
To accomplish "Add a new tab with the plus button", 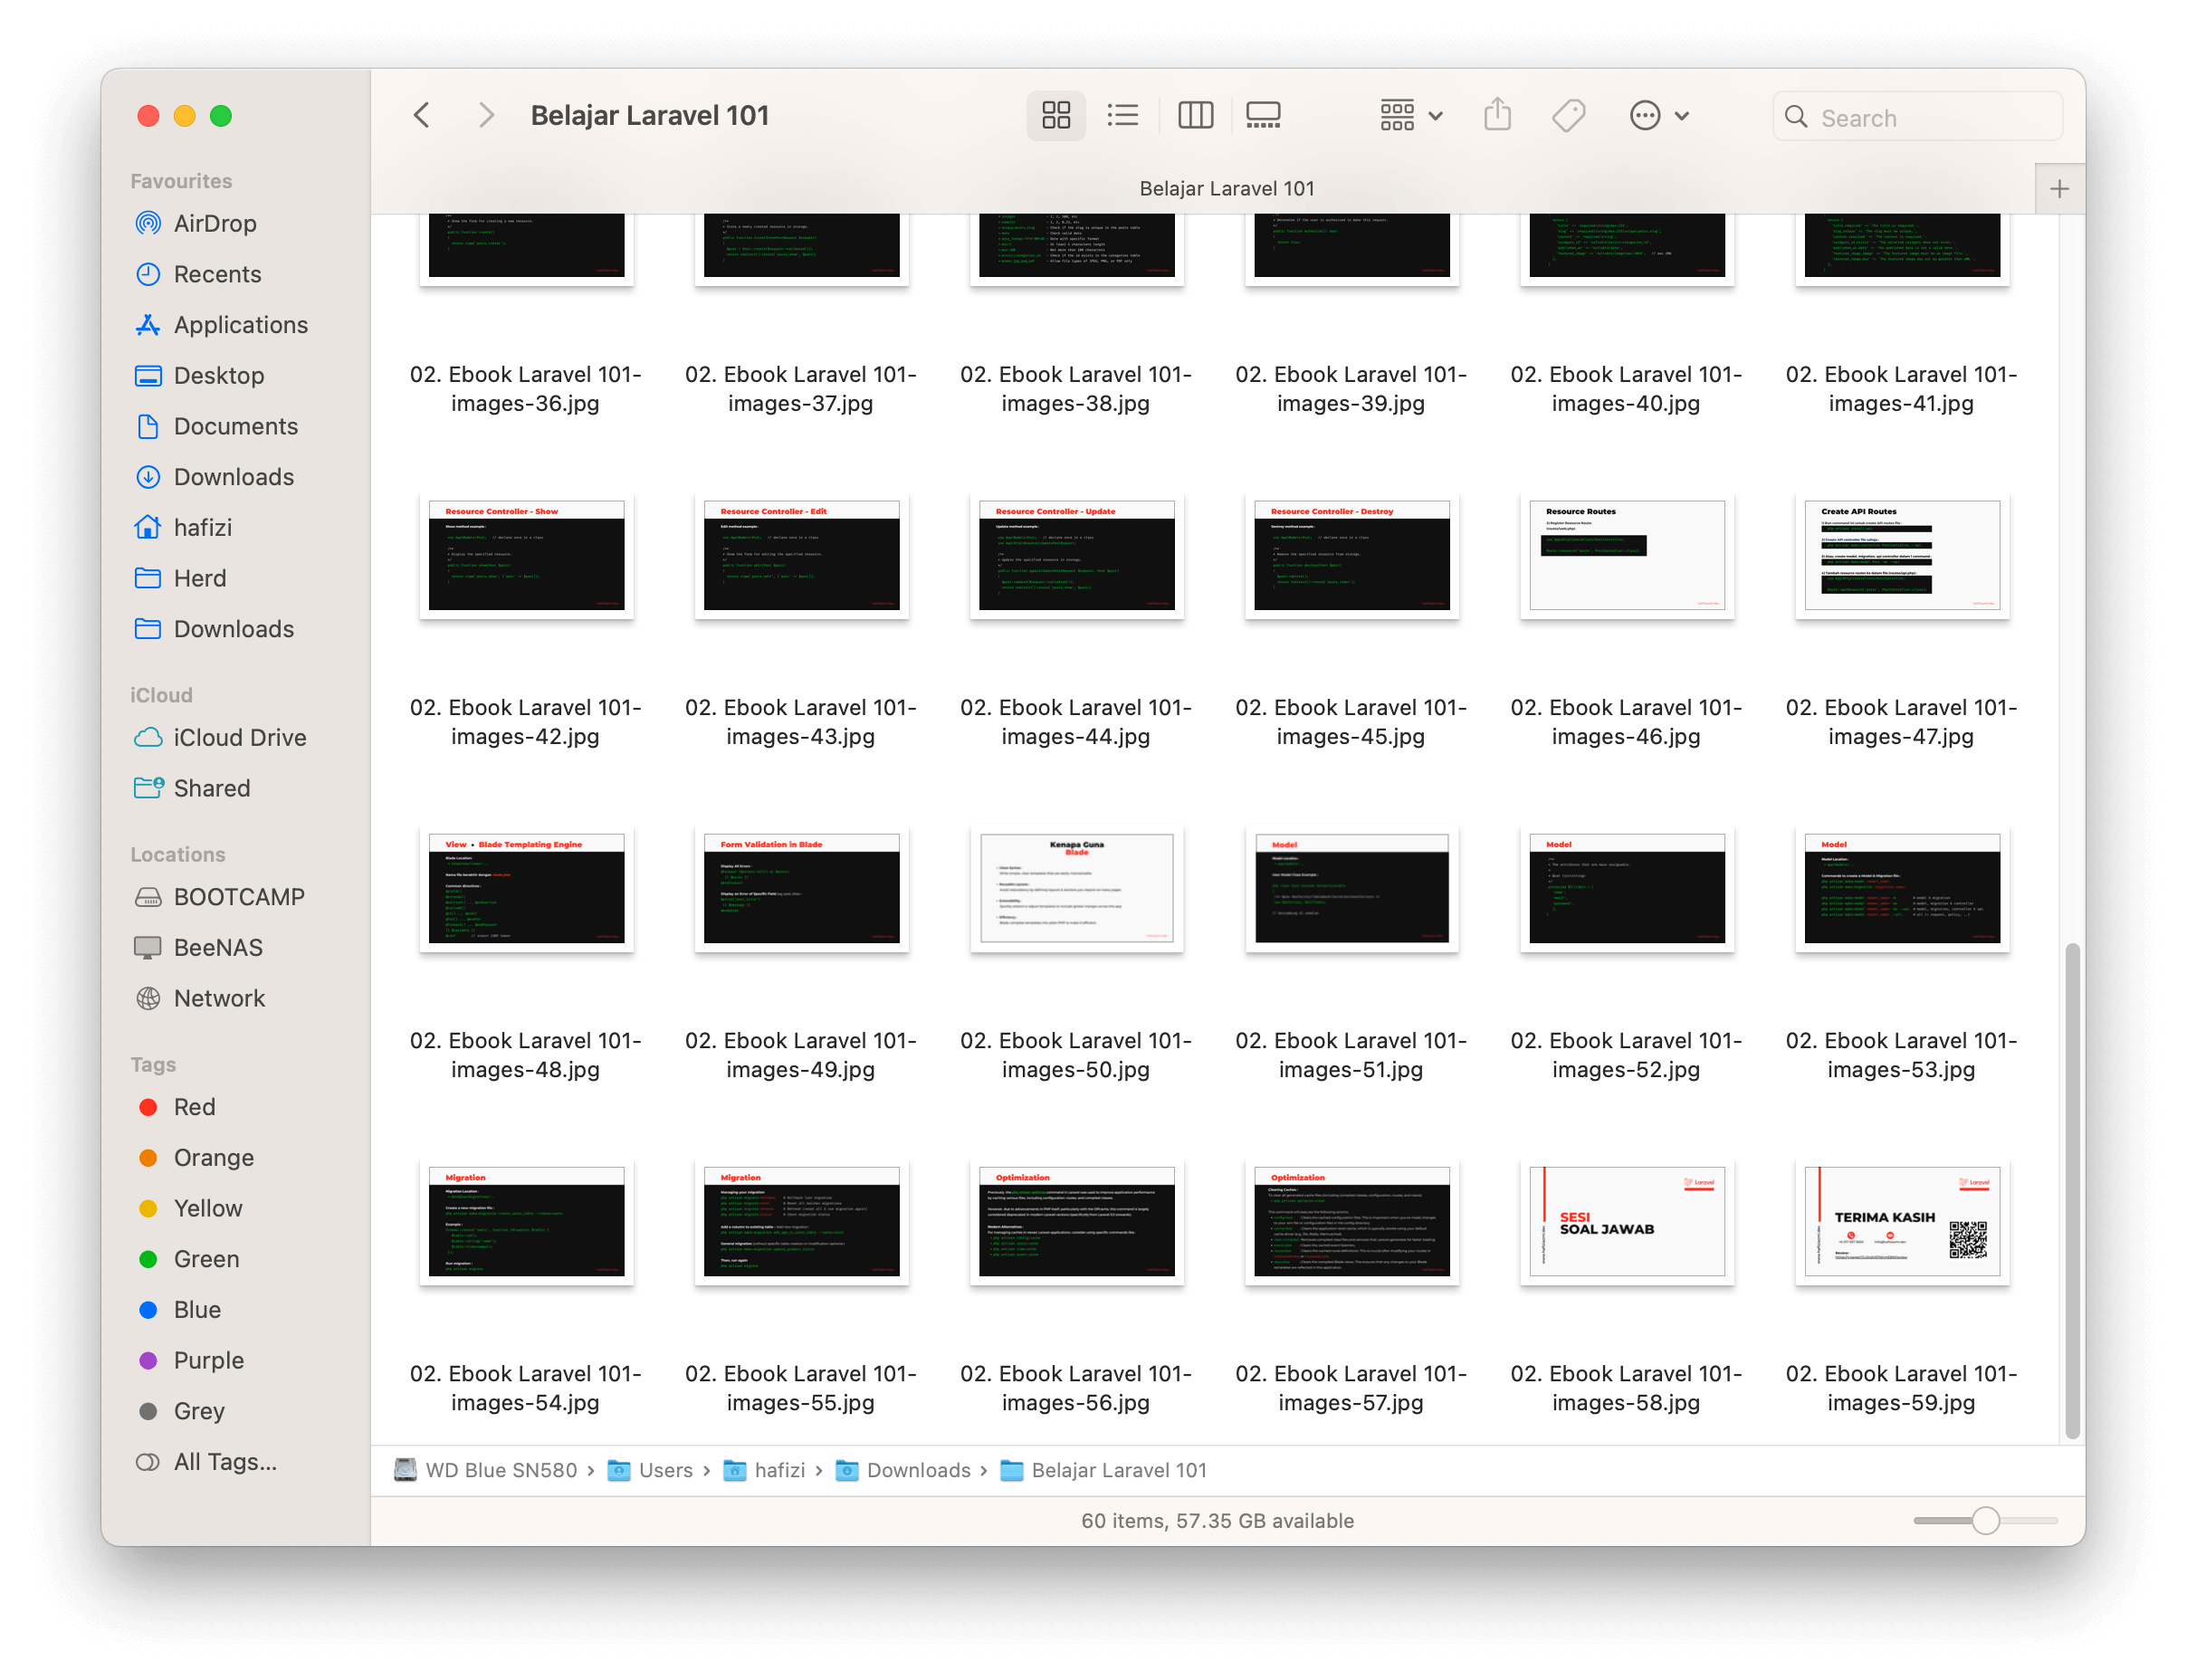I will click(x=2059, y=189).
